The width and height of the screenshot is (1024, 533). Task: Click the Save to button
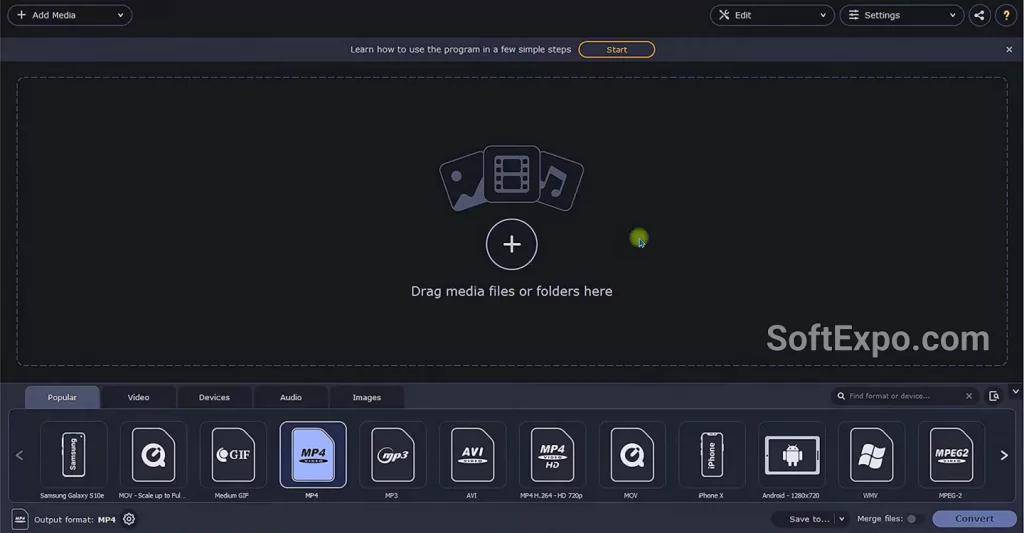point(808,519)
